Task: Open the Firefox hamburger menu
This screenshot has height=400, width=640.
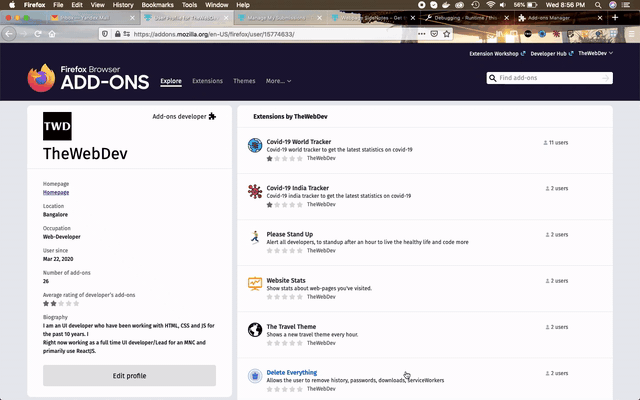Action: click(632, 34)
